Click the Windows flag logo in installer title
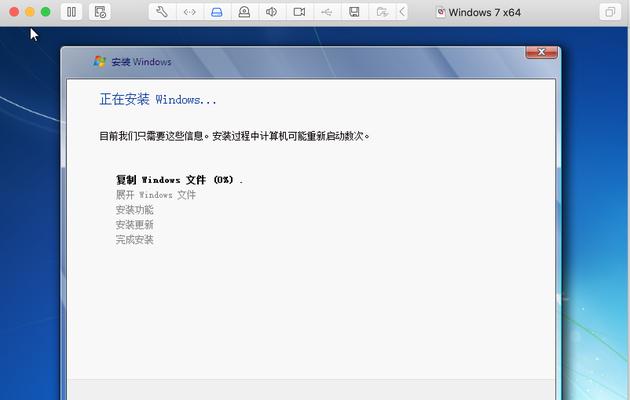 coord(99,61)
